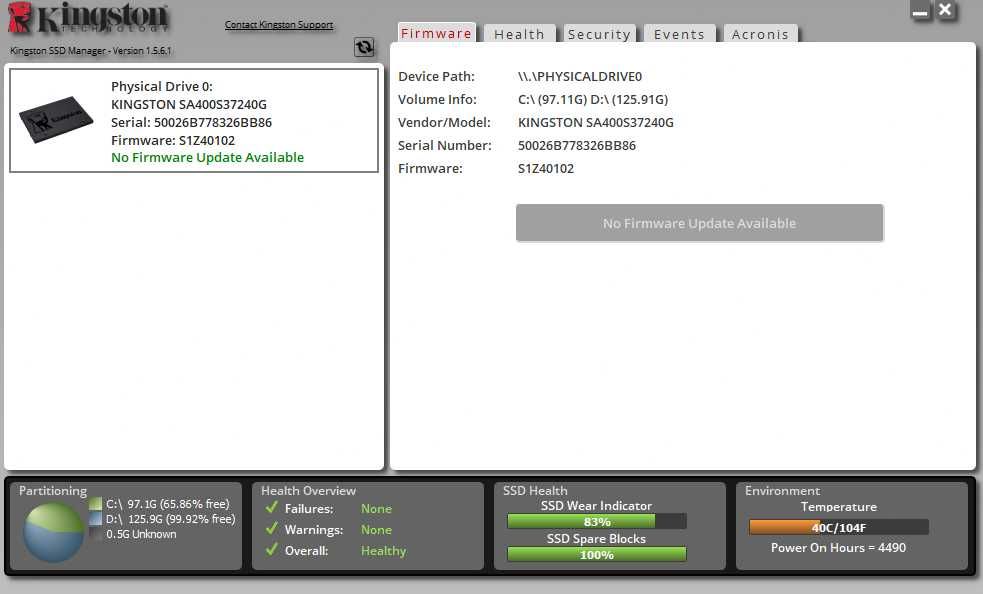Select the SSD drive thumbnail image
Screen dimensions: 983x594
[x=56, y=119]
